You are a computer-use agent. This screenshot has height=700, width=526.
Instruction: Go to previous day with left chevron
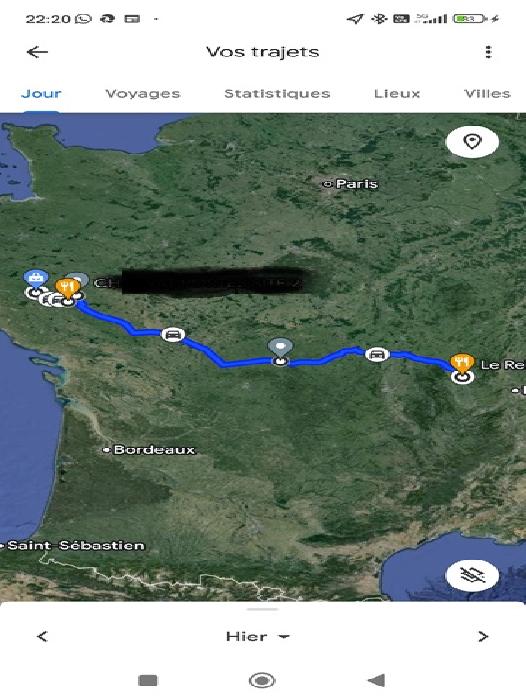click(42, 636)
